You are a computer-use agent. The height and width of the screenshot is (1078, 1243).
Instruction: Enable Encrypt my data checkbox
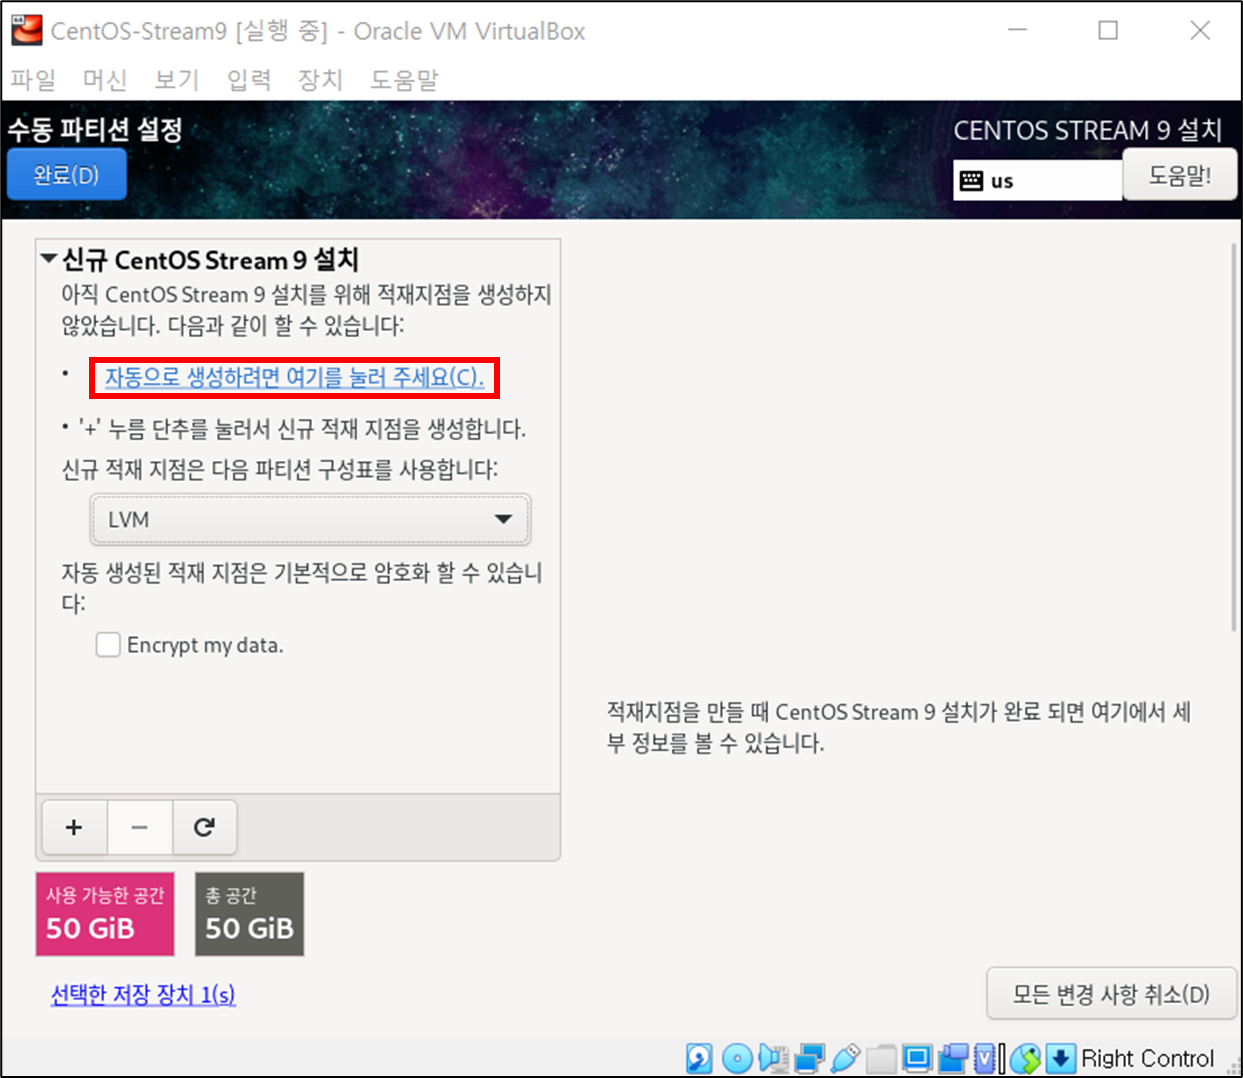(108, 644)
